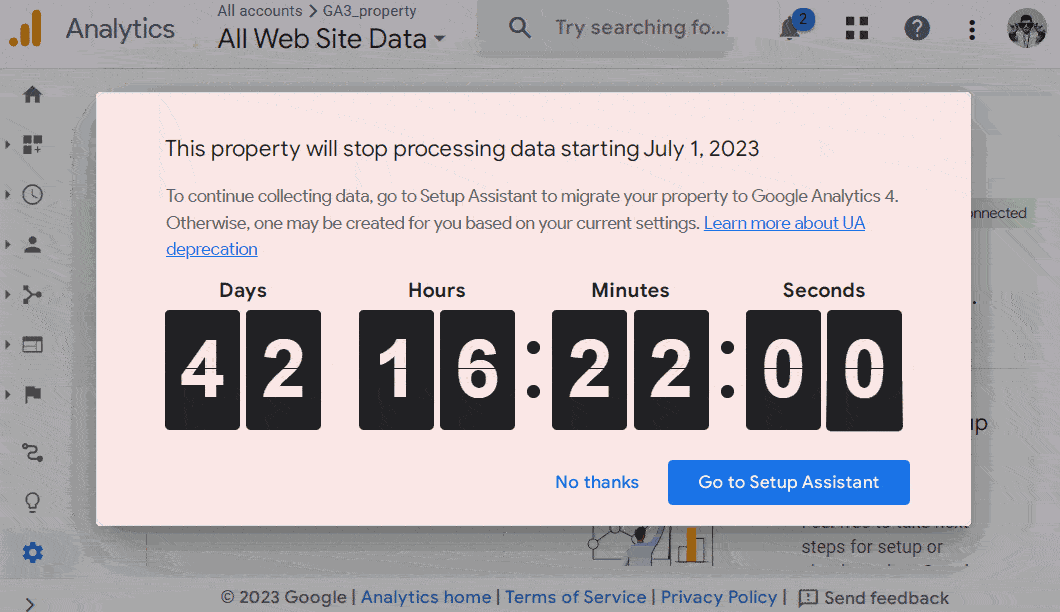Open the Audience person icon
This screenshot has height=612, width=1060.
coord(33,244)
